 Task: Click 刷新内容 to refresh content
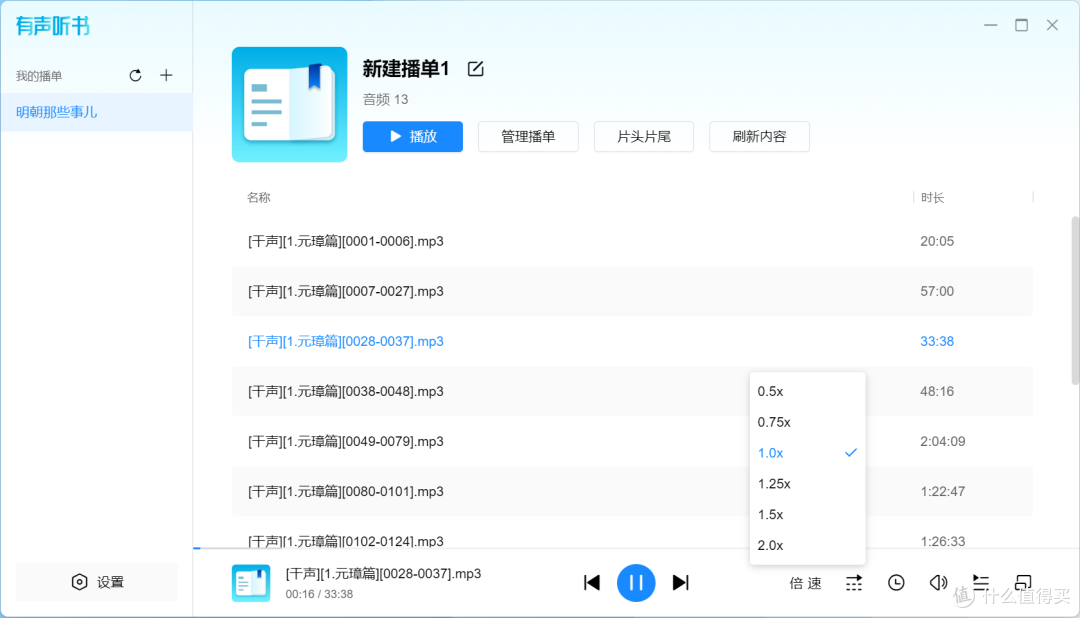(x=759, y=136)
